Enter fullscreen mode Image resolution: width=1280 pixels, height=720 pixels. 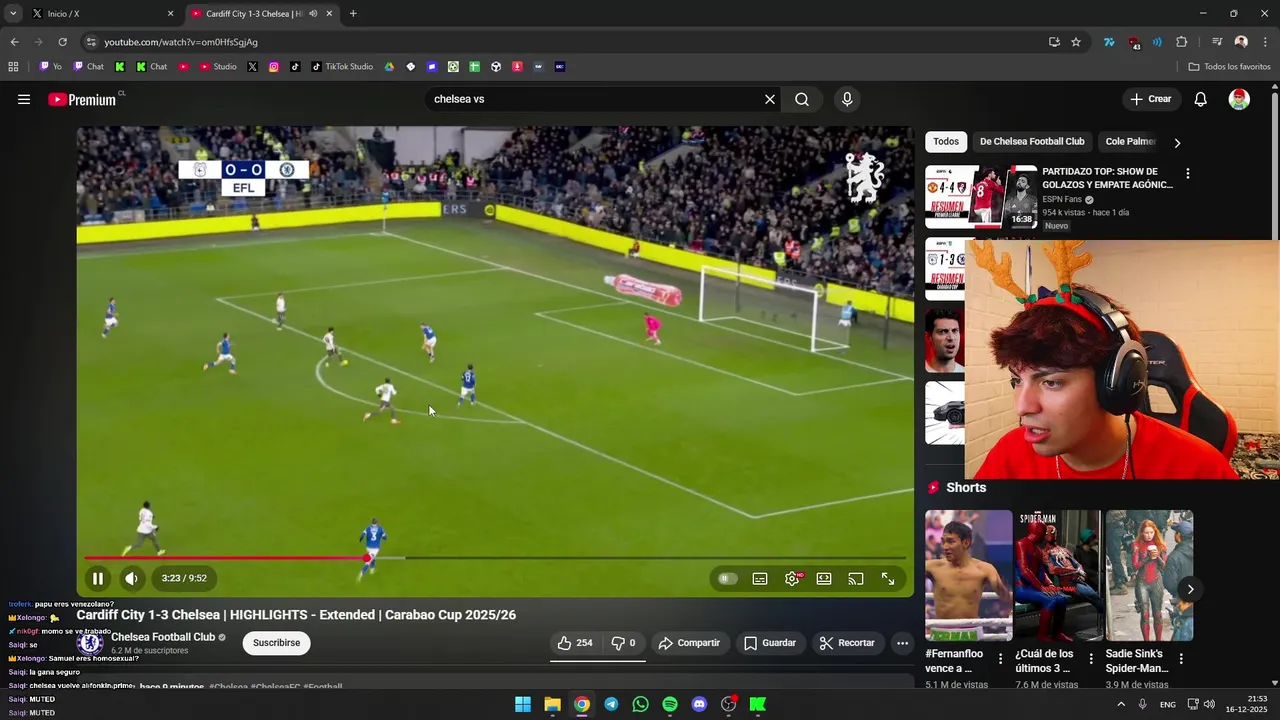[888, 578]
